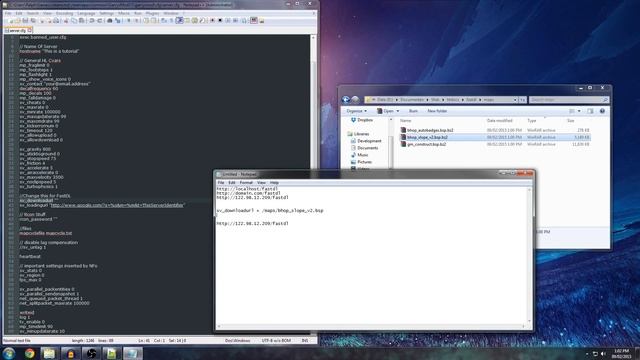Select Libraries in Explorer navigation pane
This screenshot has height=360, width=640.
(358, 134)
